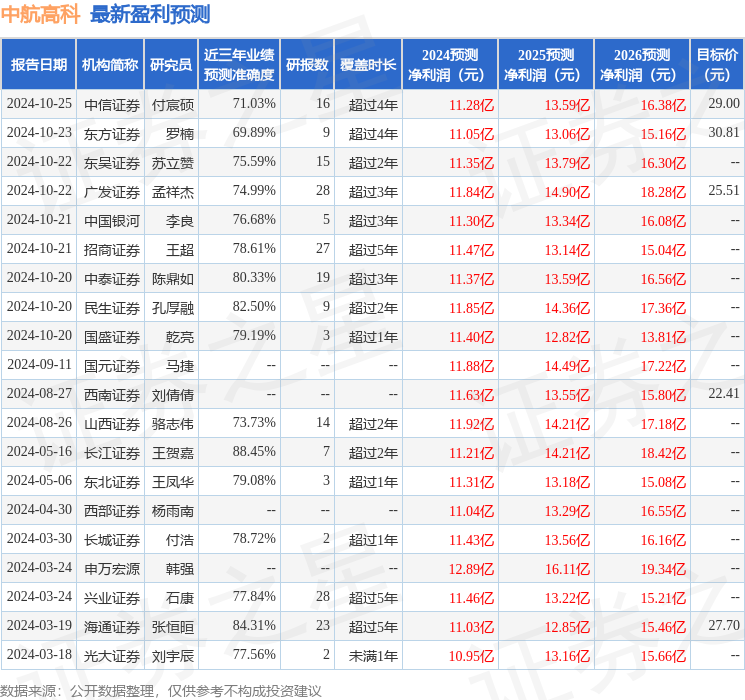Click analyst name 孟祥杰
Screen dimensions: 745x700
pos(173,192)
